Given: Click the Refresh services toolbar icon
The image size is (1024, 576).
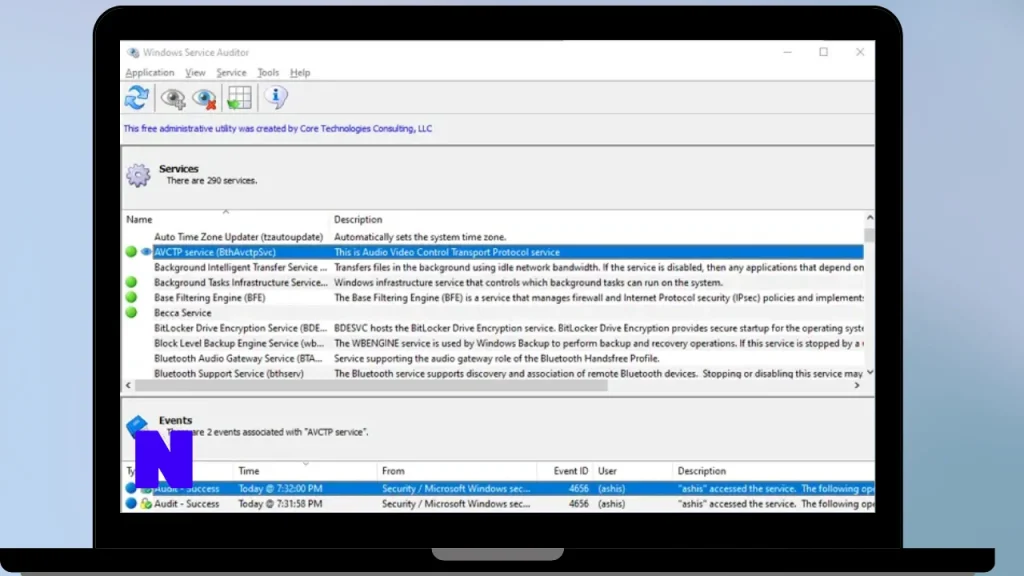Looking at the screenshot, I should tap(137, 98).
